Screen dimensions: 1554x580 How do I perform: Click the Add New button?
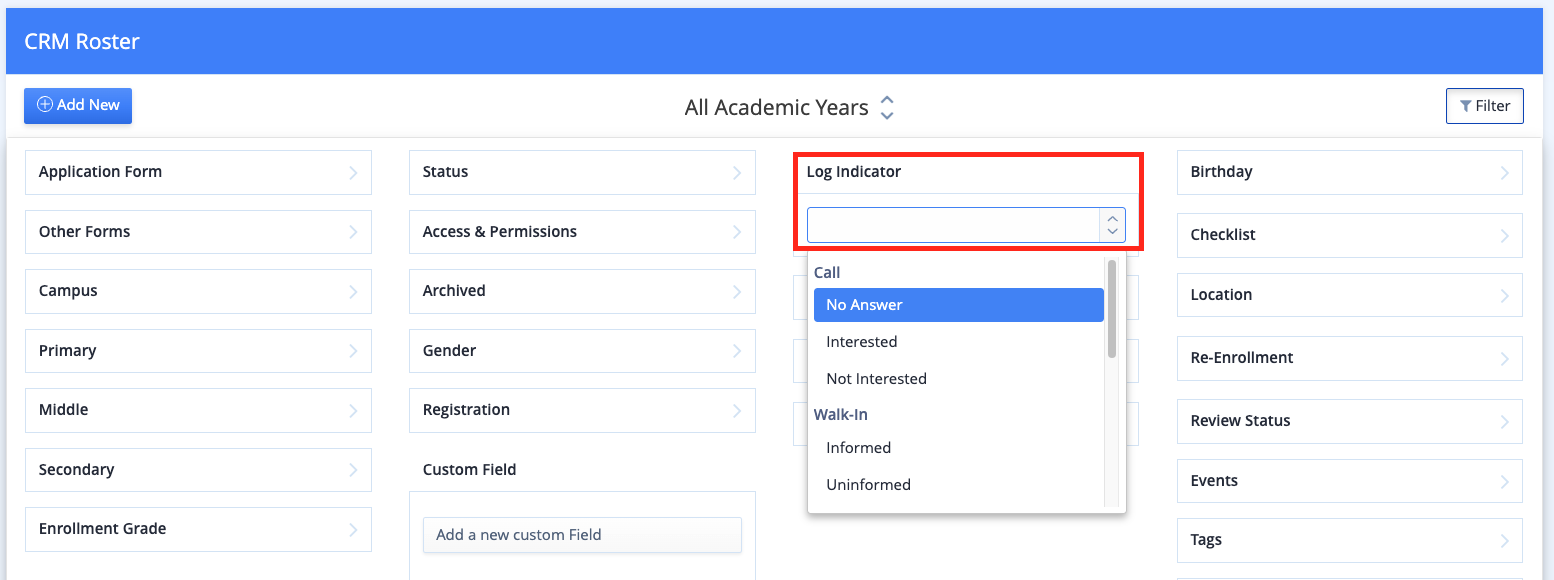[78, 105]
